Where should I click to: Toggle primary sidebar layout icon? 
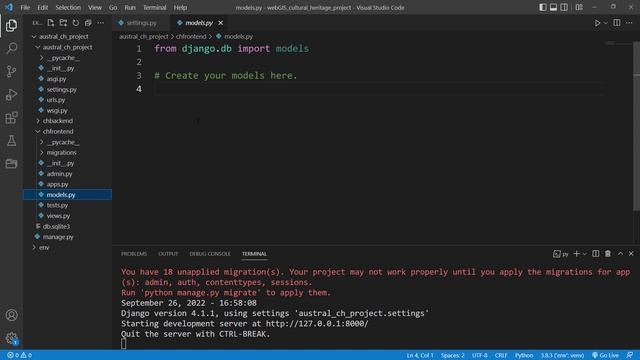click(x=542, y=7)
